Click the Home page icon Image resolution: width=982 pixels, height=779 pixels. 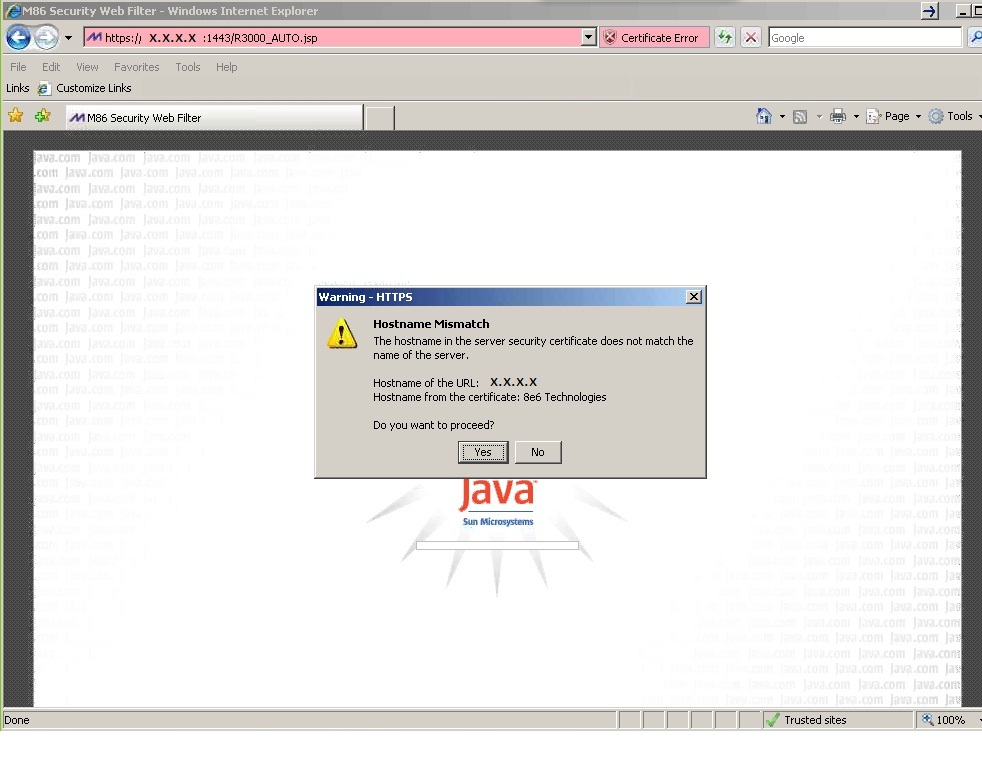coord(764,116)
